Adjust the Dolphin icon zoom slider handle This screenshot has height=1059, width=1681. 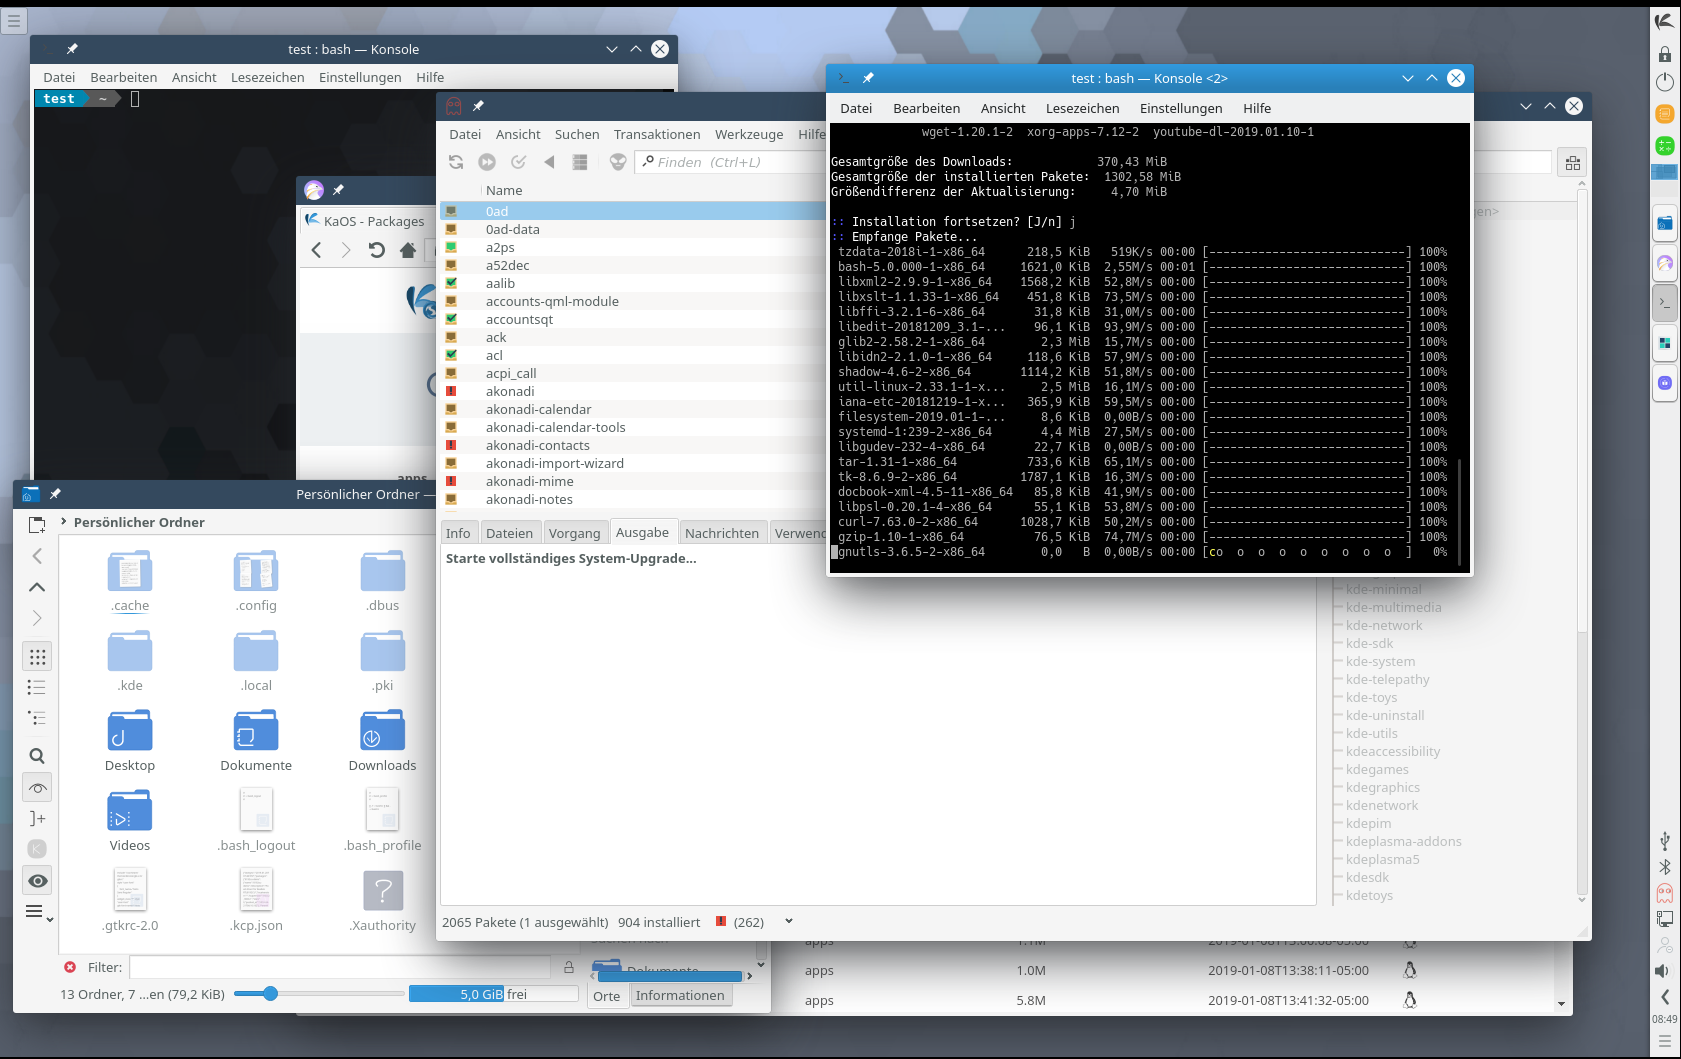click(270, 994)
